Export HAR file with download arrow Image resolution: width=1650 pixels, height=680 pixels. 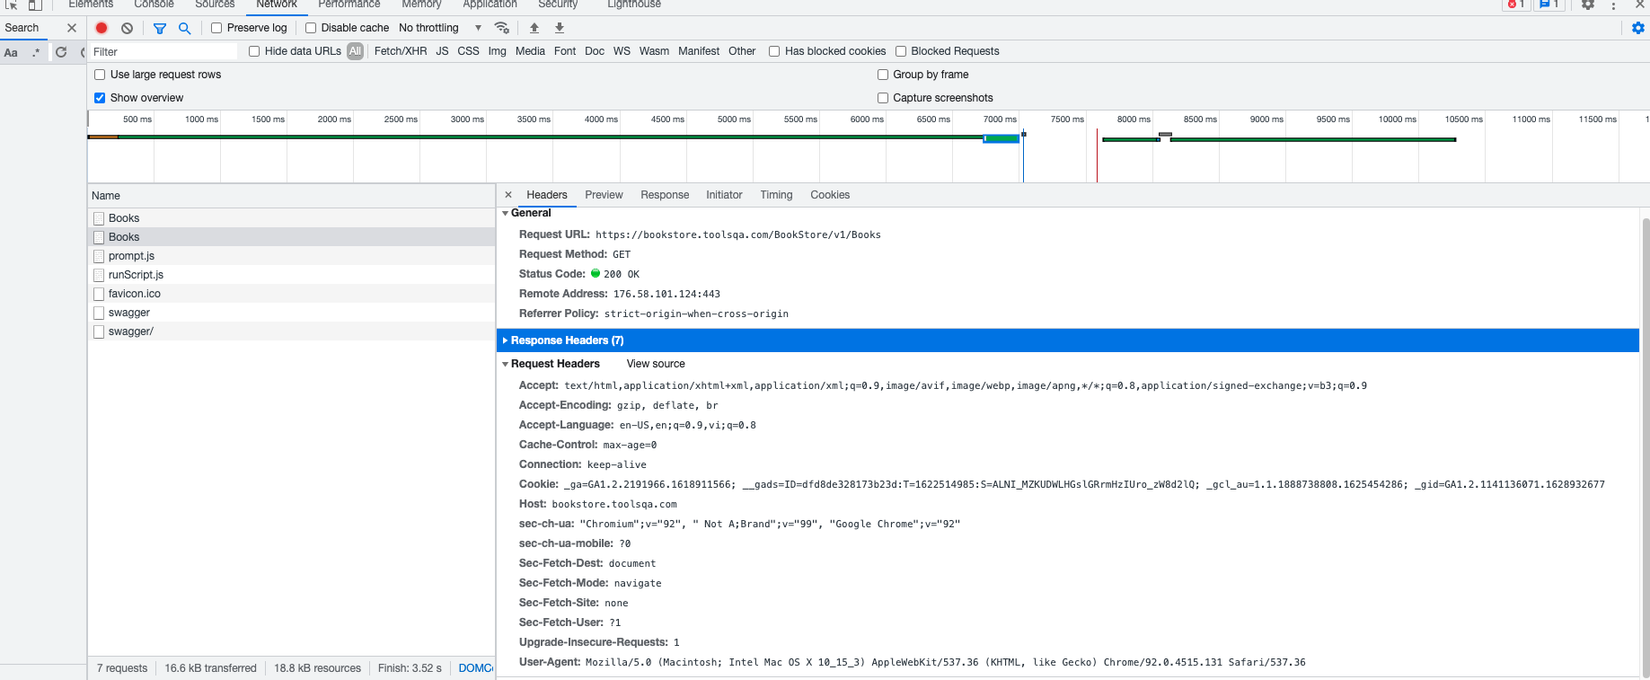point(559,28)
